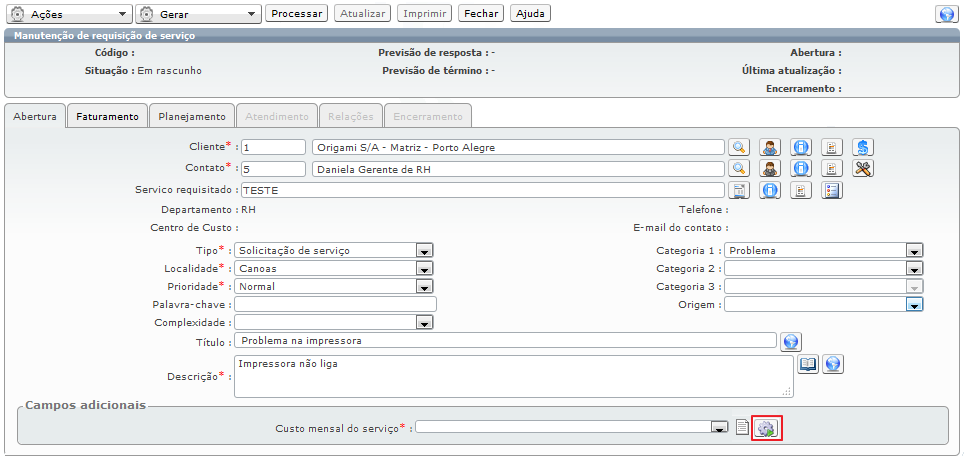Click the book icon next to Descrição
The width and height of the screenshot is (968, 462).
807,365
